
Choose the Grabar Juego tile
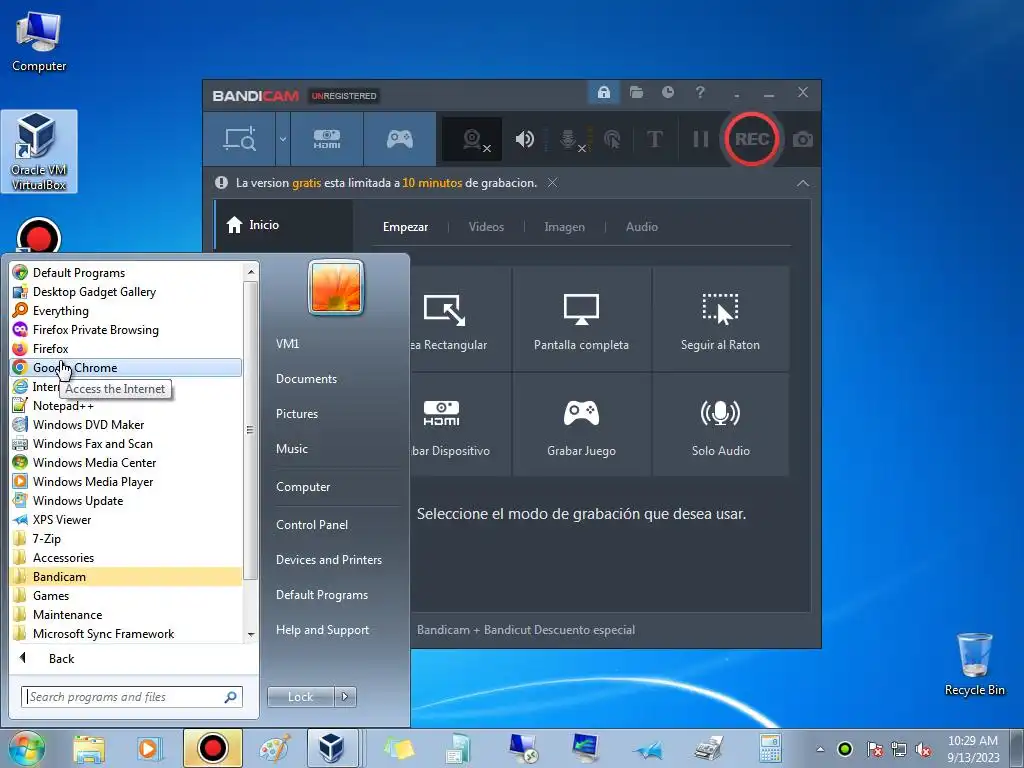pyautogui.click(x=581, y=424)
